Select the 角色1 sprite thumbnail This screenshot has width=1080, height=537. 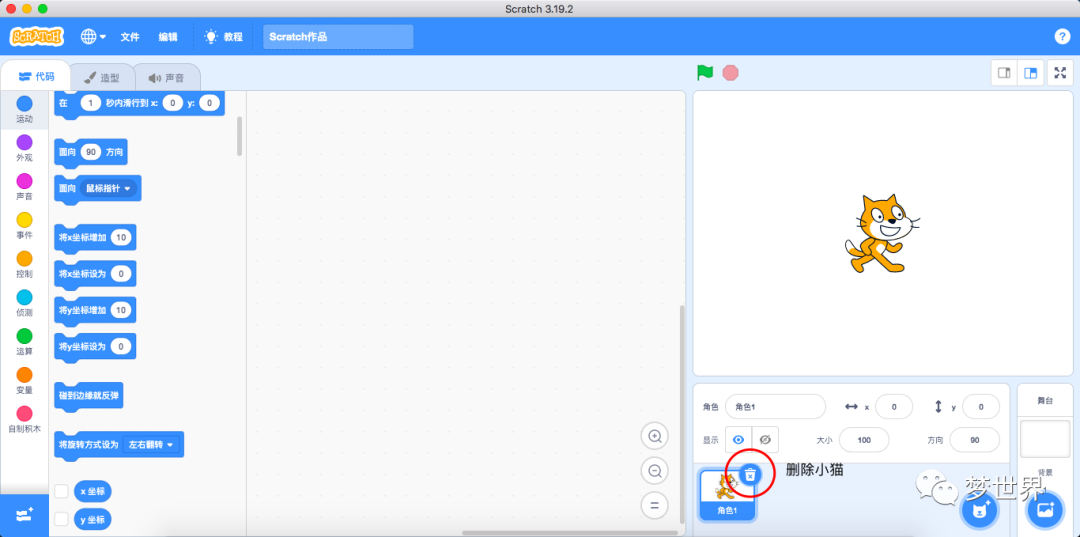click(727, 495)
